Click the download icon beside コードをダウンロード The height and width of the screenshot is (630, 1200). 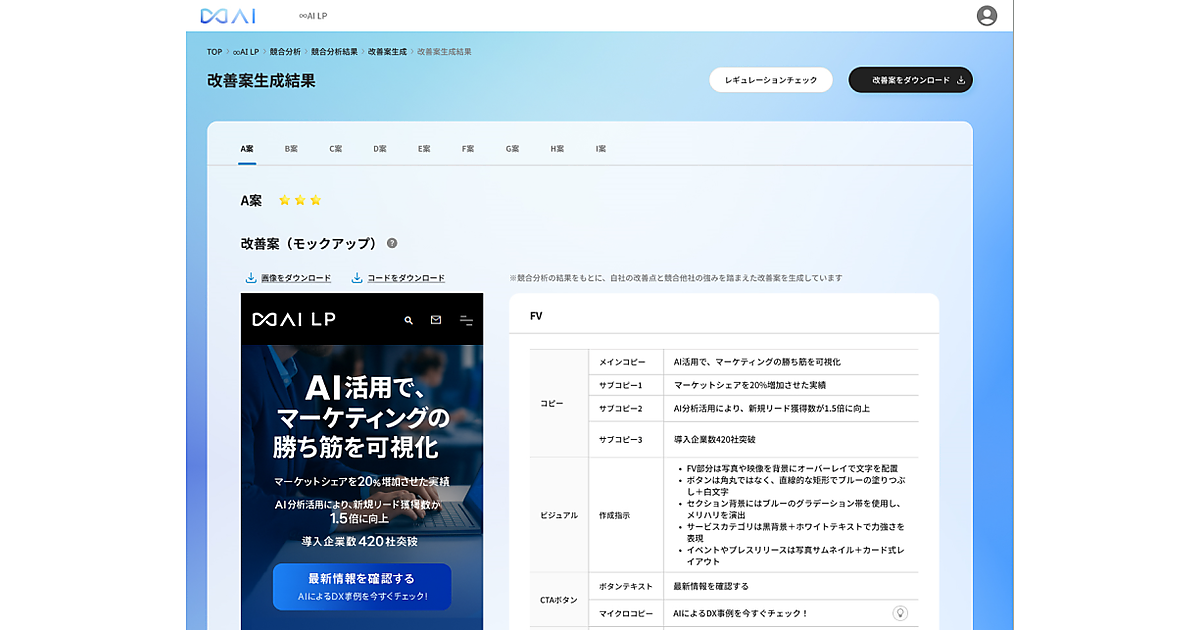(357, 277)
